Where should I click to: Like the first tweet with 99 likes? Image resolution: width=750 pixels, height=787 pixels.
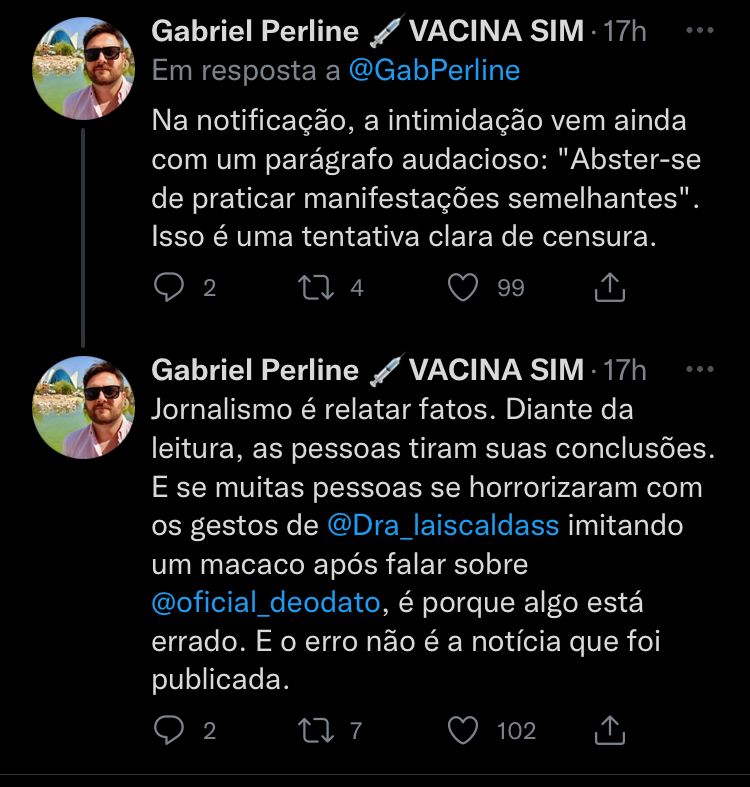(462, 288)
